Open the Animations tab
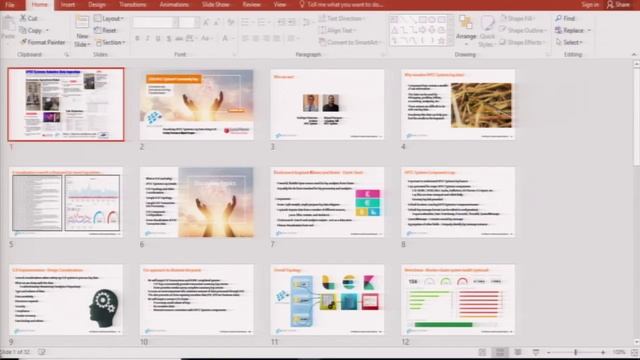640x360 pixels. pos(174,4)
